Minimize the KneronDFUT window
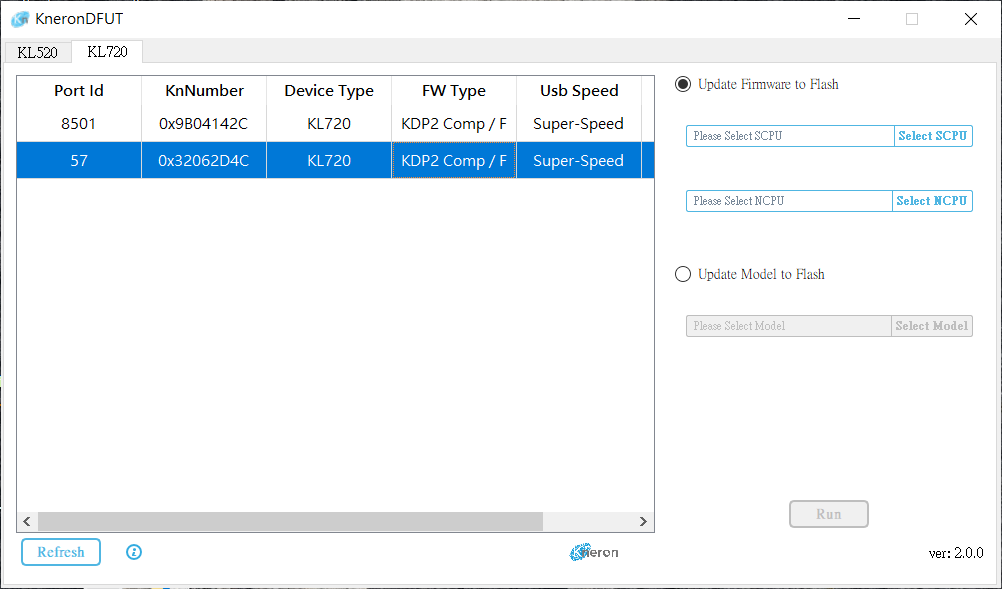The image size is (1002, 589). (x=854, y=19)
